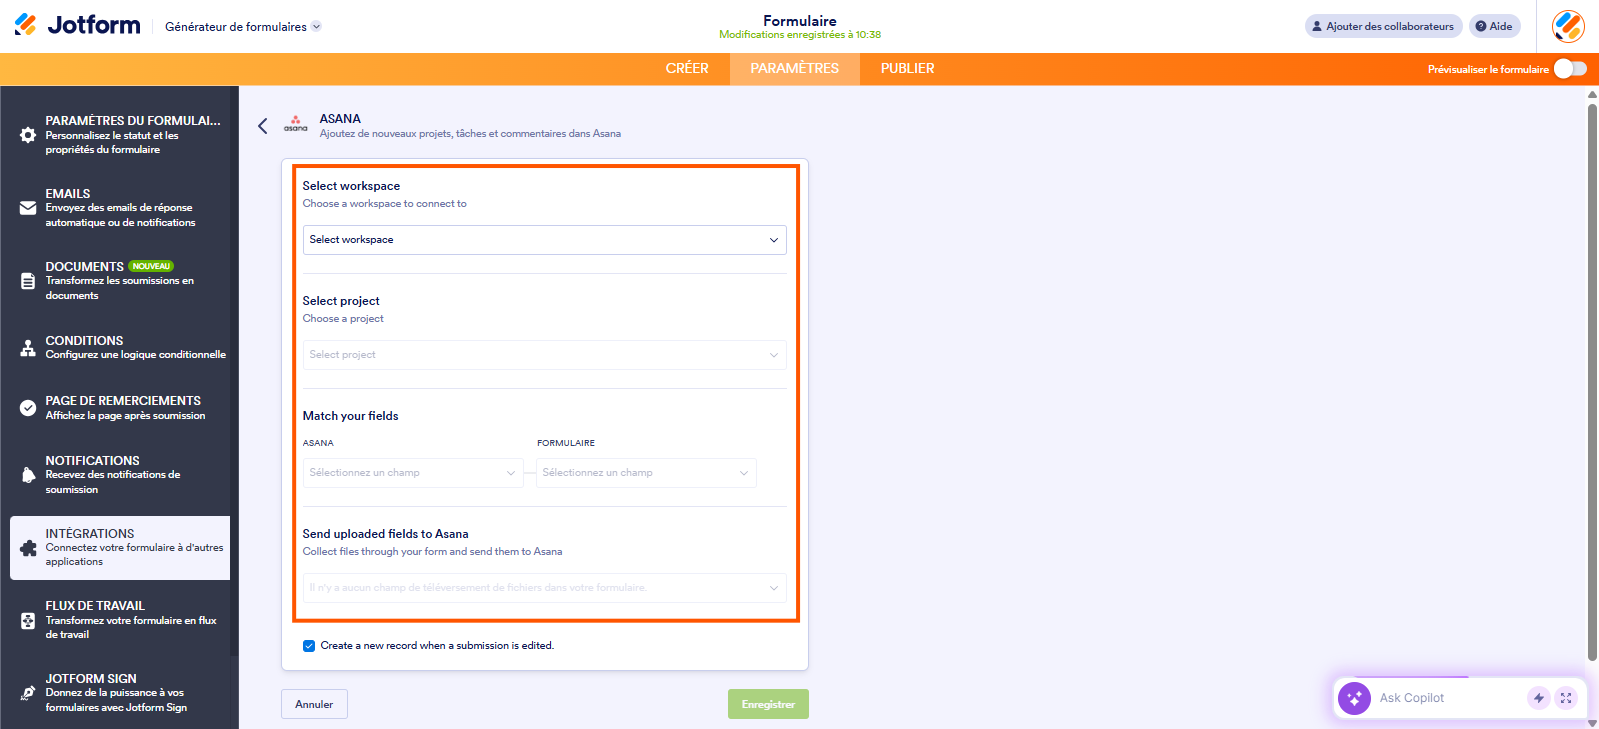The width and height of the screenshot is (1599, 729).
Task: Toggle Prévisualiser le formulaire switch
Action: pyautogui.click(x=1570, y=69)
